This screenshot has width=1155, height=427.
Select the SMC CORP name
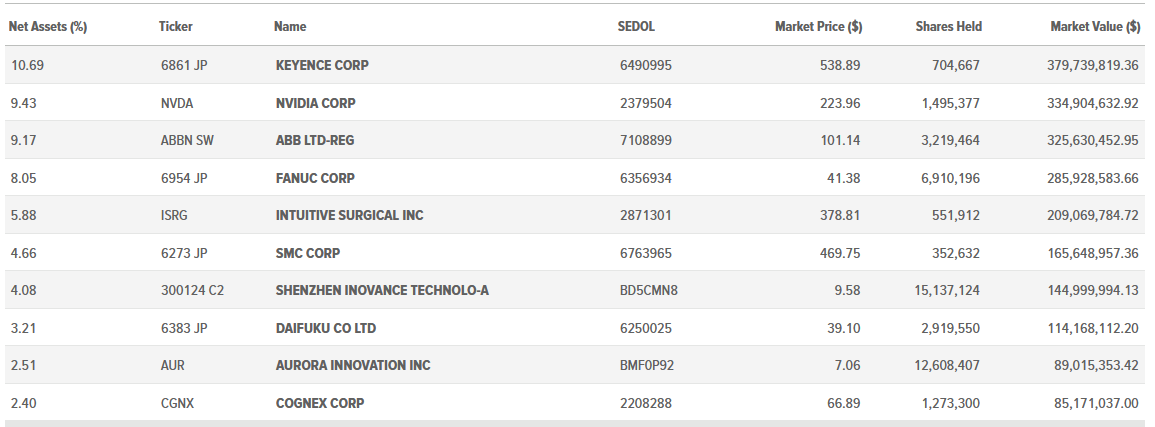click(308, 253)
